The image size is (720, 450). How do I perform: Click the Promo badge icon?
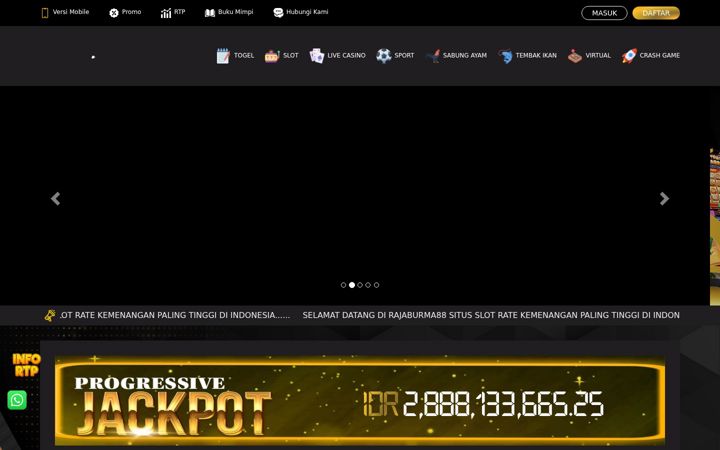[114, 13]
